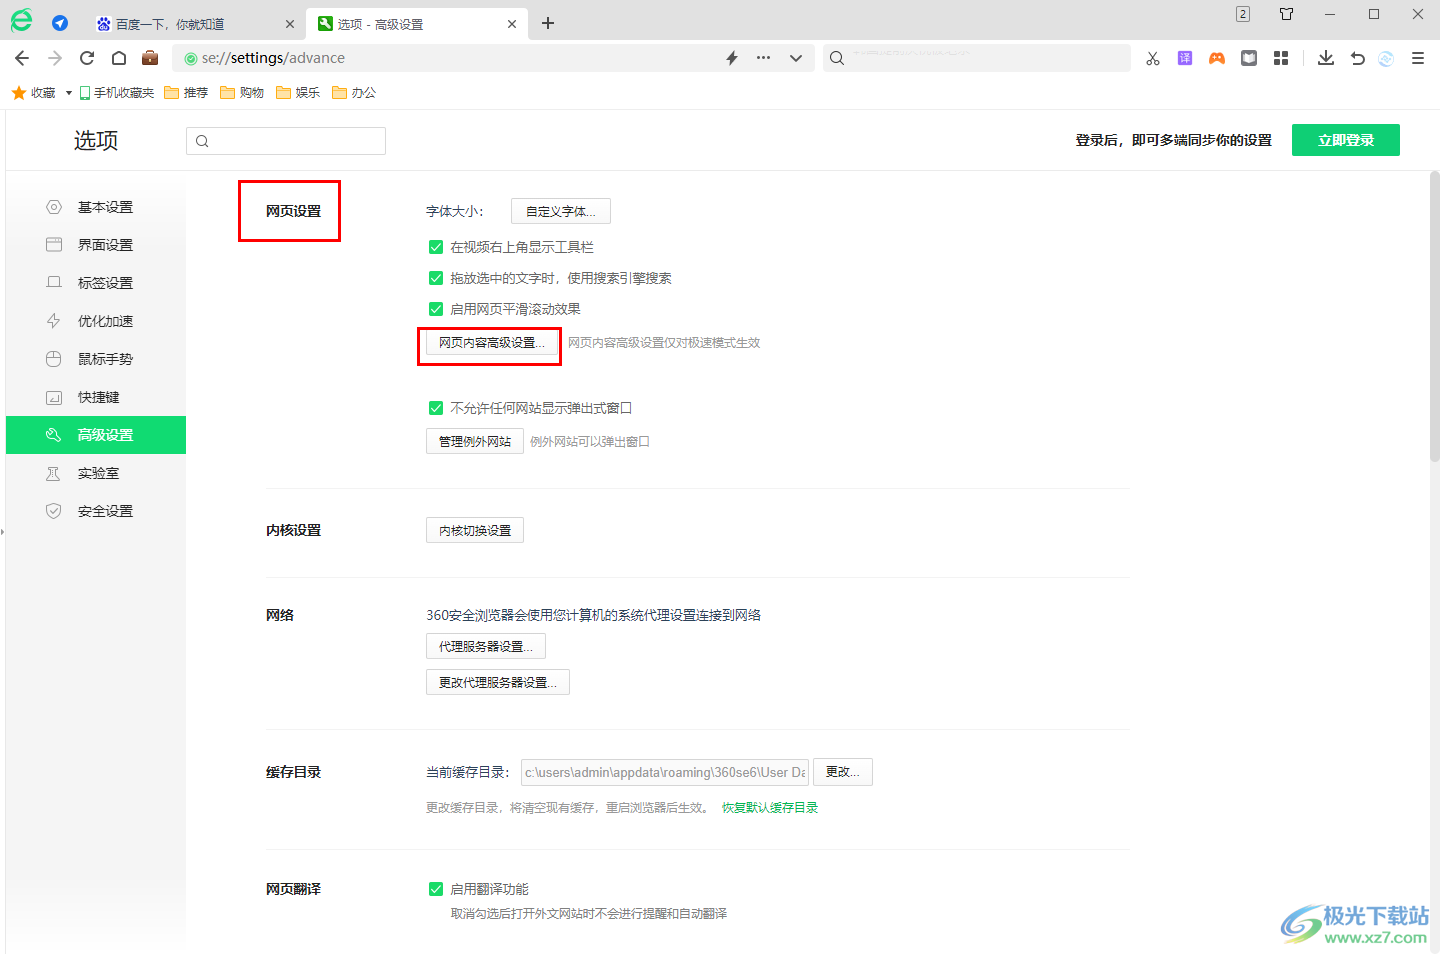Viewport: 1440px width, 954px height.
Task: Select 鼠标手势 in sidebar
Action: [96, 359]
